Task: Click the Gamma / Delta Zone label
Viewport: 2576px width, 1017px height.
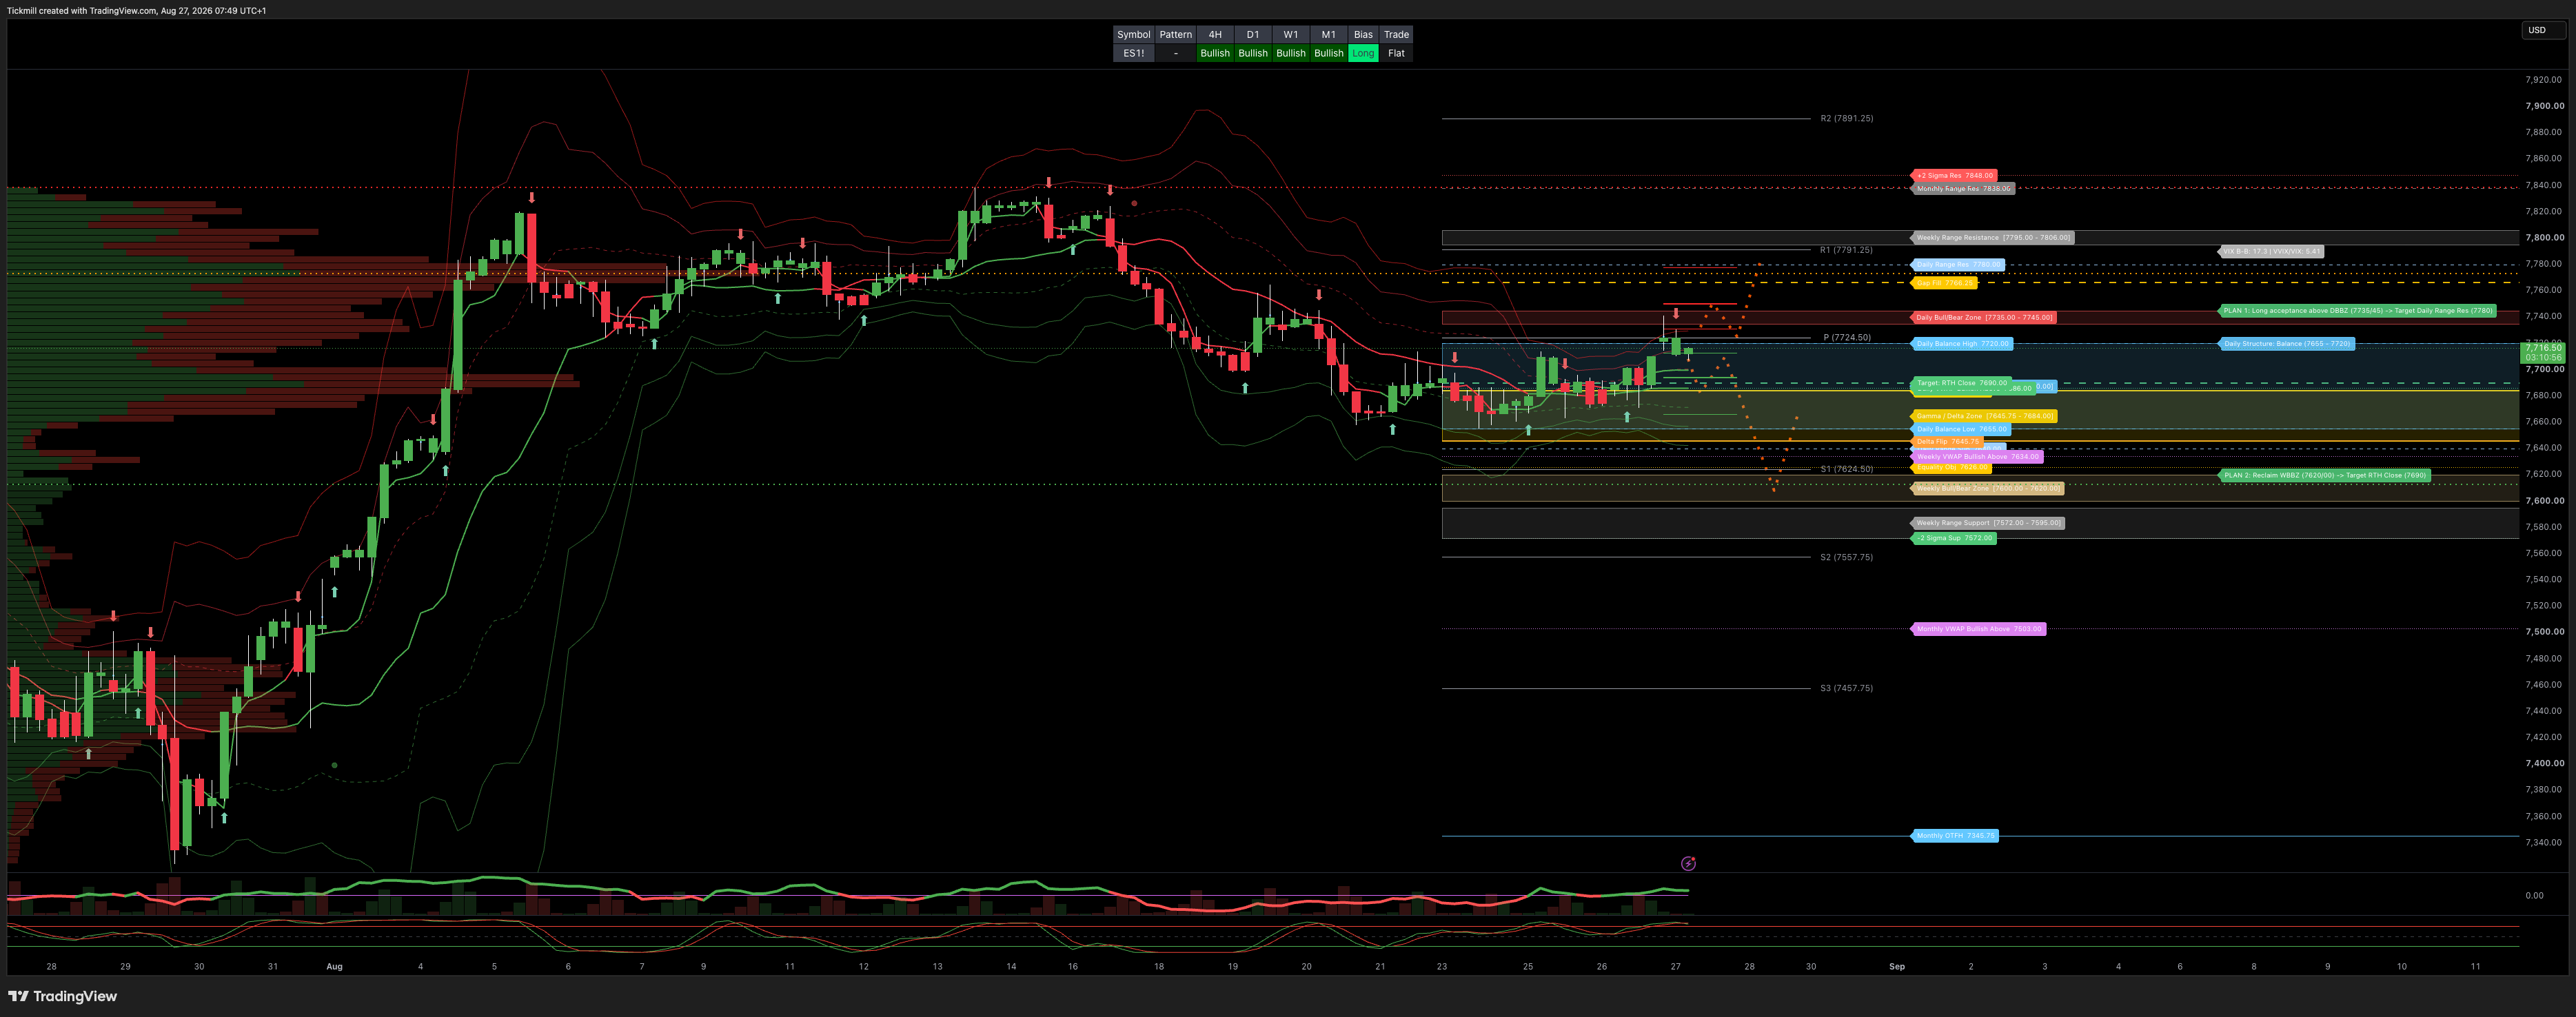Action: click(1984, 416)
